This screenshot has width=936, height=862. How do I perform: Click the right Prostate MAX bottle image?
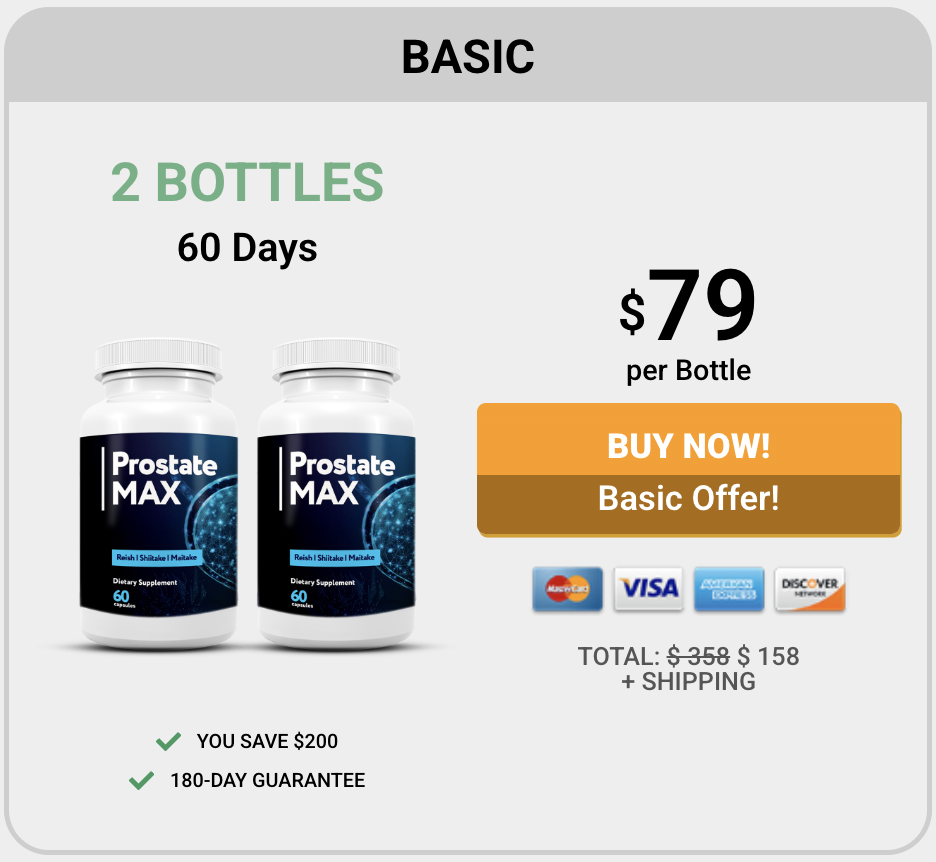(336, 494)
